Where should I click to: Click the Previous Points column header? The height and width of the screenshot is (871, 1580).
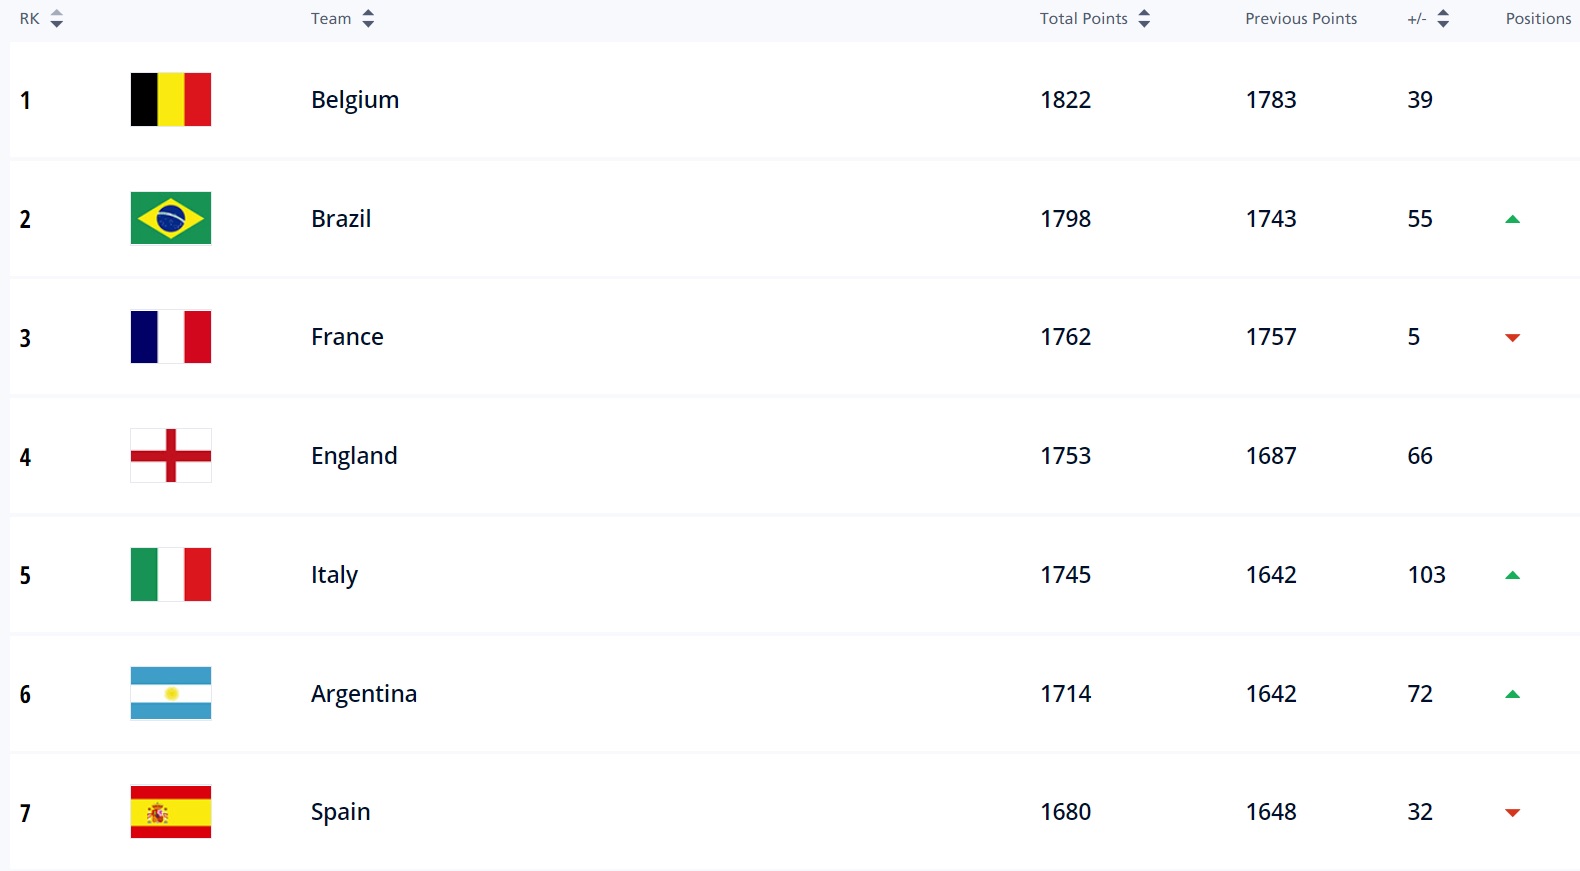(1300, 19)
